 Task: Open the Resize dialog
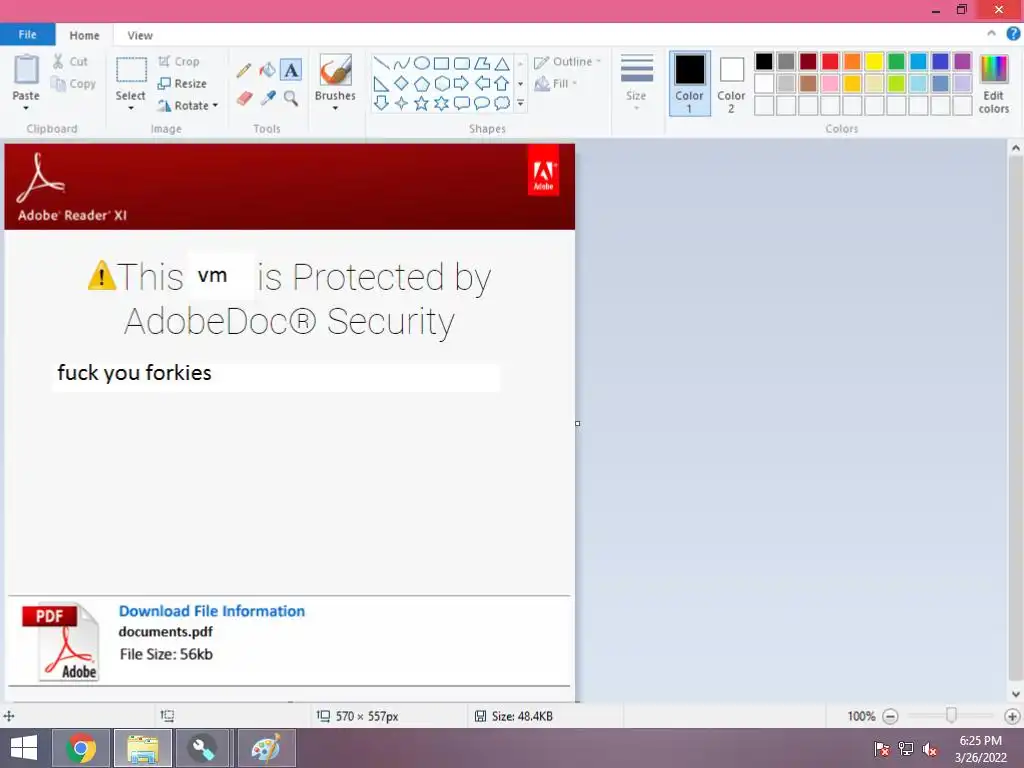pyautogui.click(x=182, y=84)
